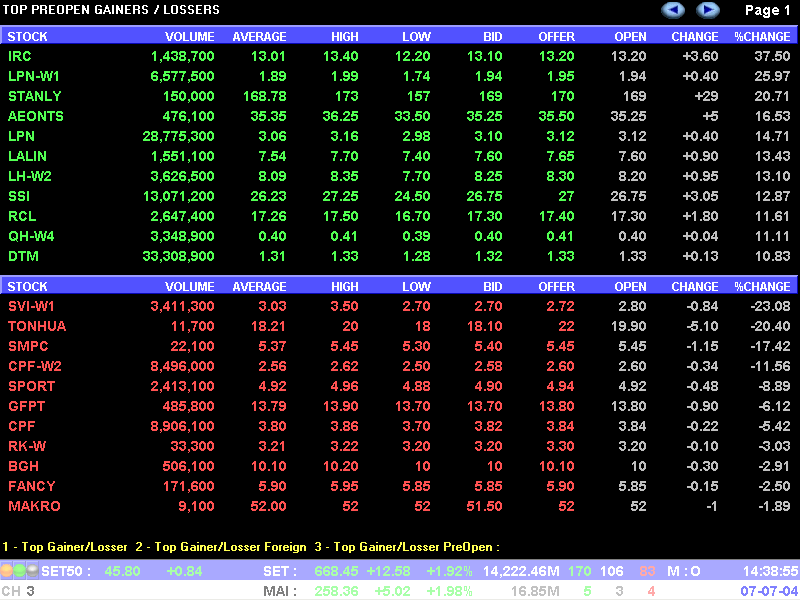Select the CPF-W2 stock symbol
The width and height of the screenshot is (800, 600).
tap(34, 366)
